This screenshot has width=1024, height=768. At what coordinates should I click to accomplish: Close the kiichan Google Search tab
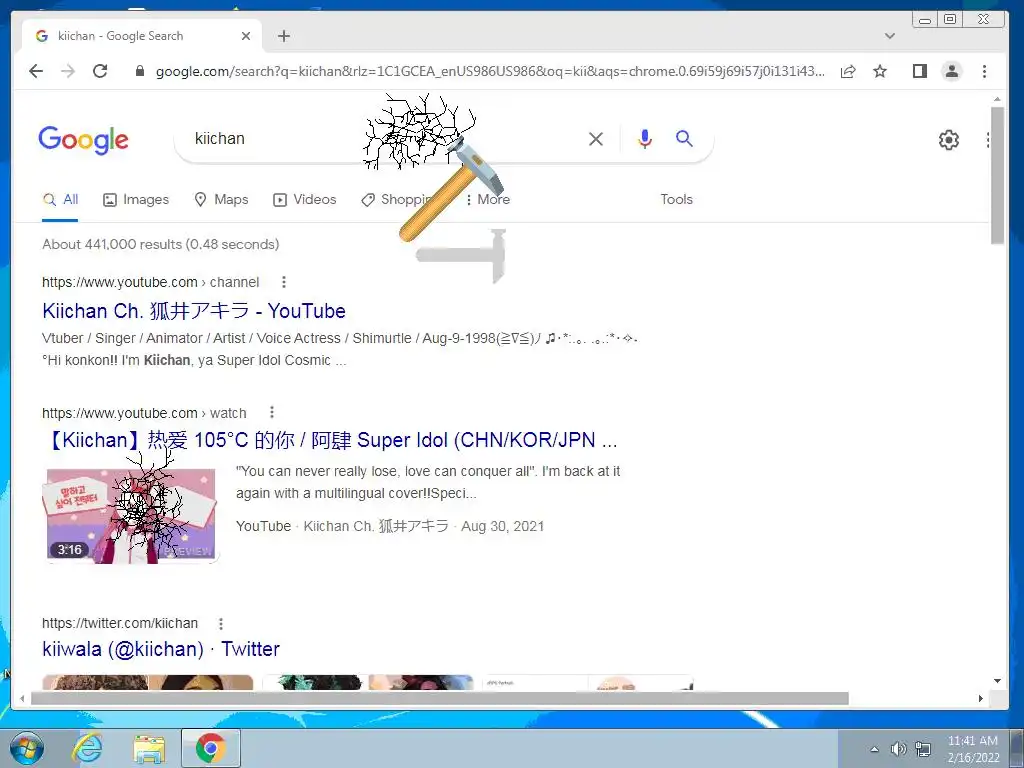coord(246,36)
